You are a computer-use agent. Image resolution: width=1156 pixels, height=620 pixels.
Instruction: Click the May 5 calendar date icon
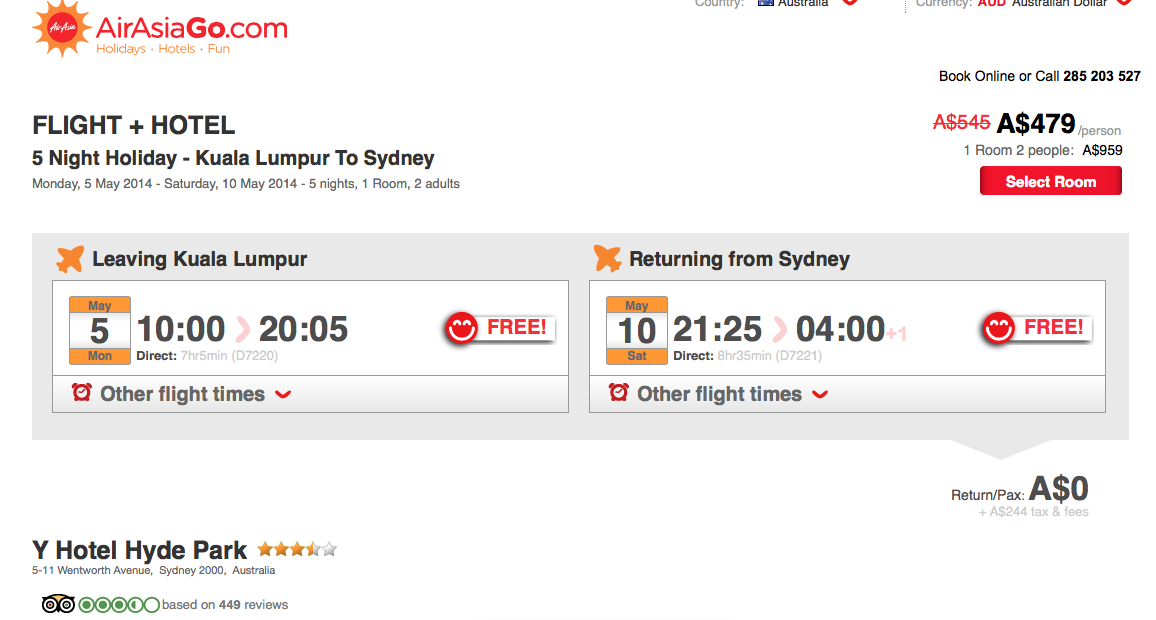(x=99, y=331)
